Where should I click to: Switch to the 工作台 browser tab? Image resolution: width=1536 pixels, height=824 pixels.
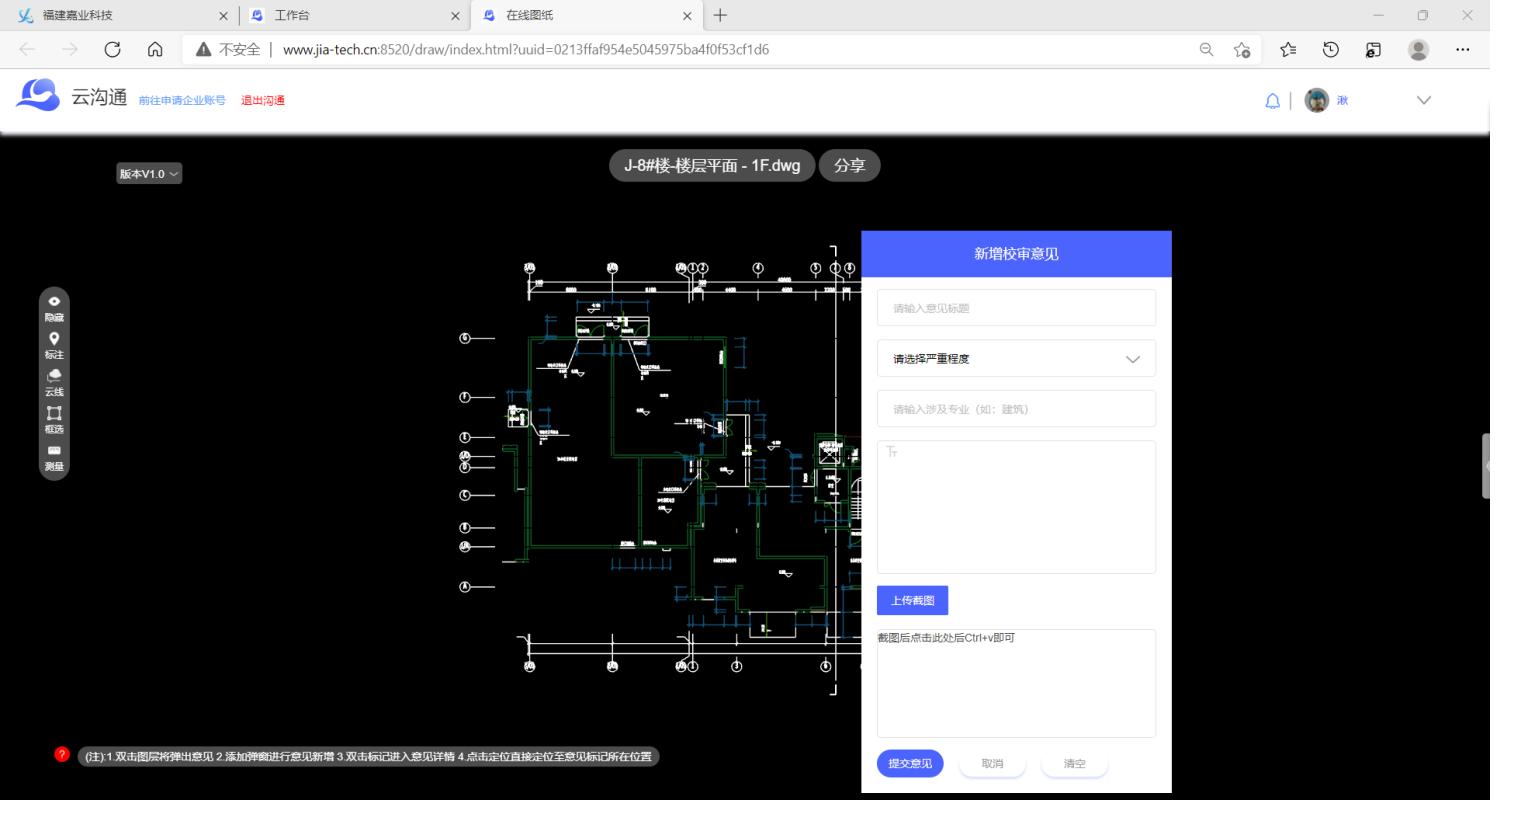tap(350, 16)
